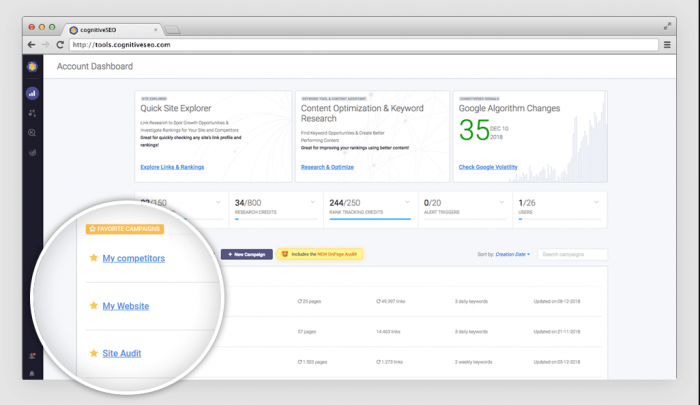
Task: Click the NEW OnPage Audit banner
Action: (320, 255)
